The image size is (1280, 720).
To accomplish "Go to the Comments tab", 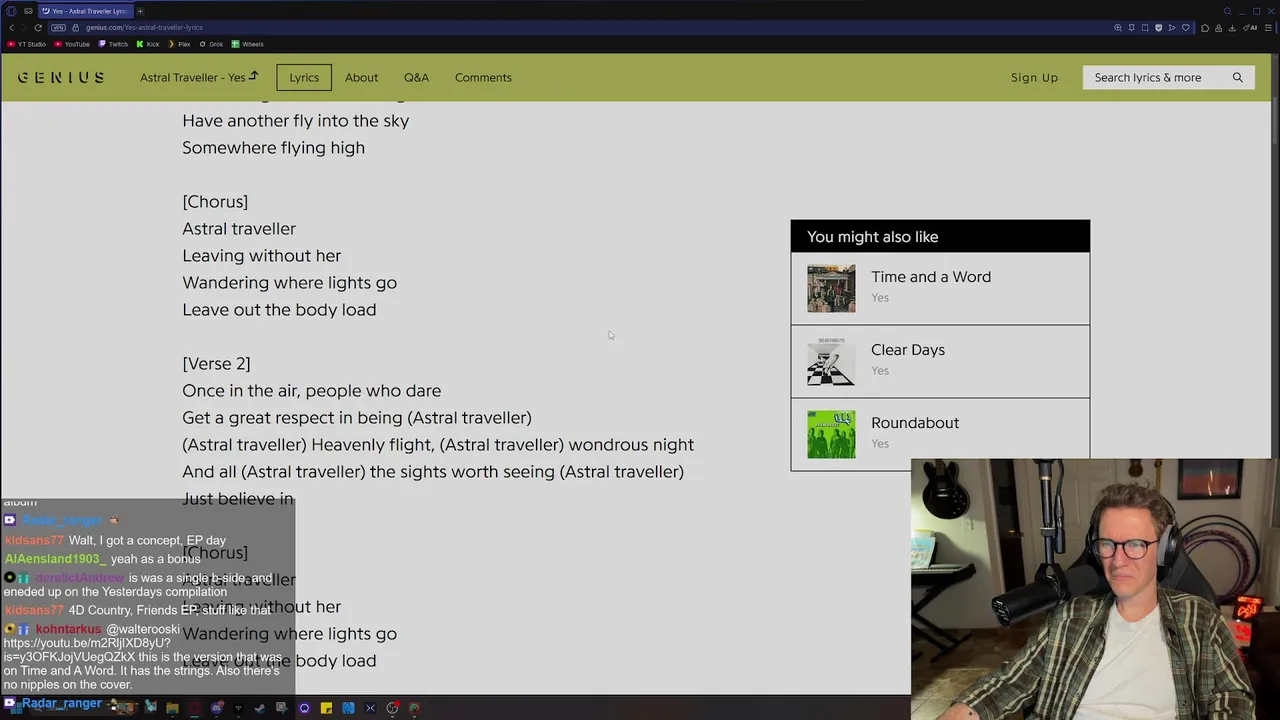I will (483, 77).
